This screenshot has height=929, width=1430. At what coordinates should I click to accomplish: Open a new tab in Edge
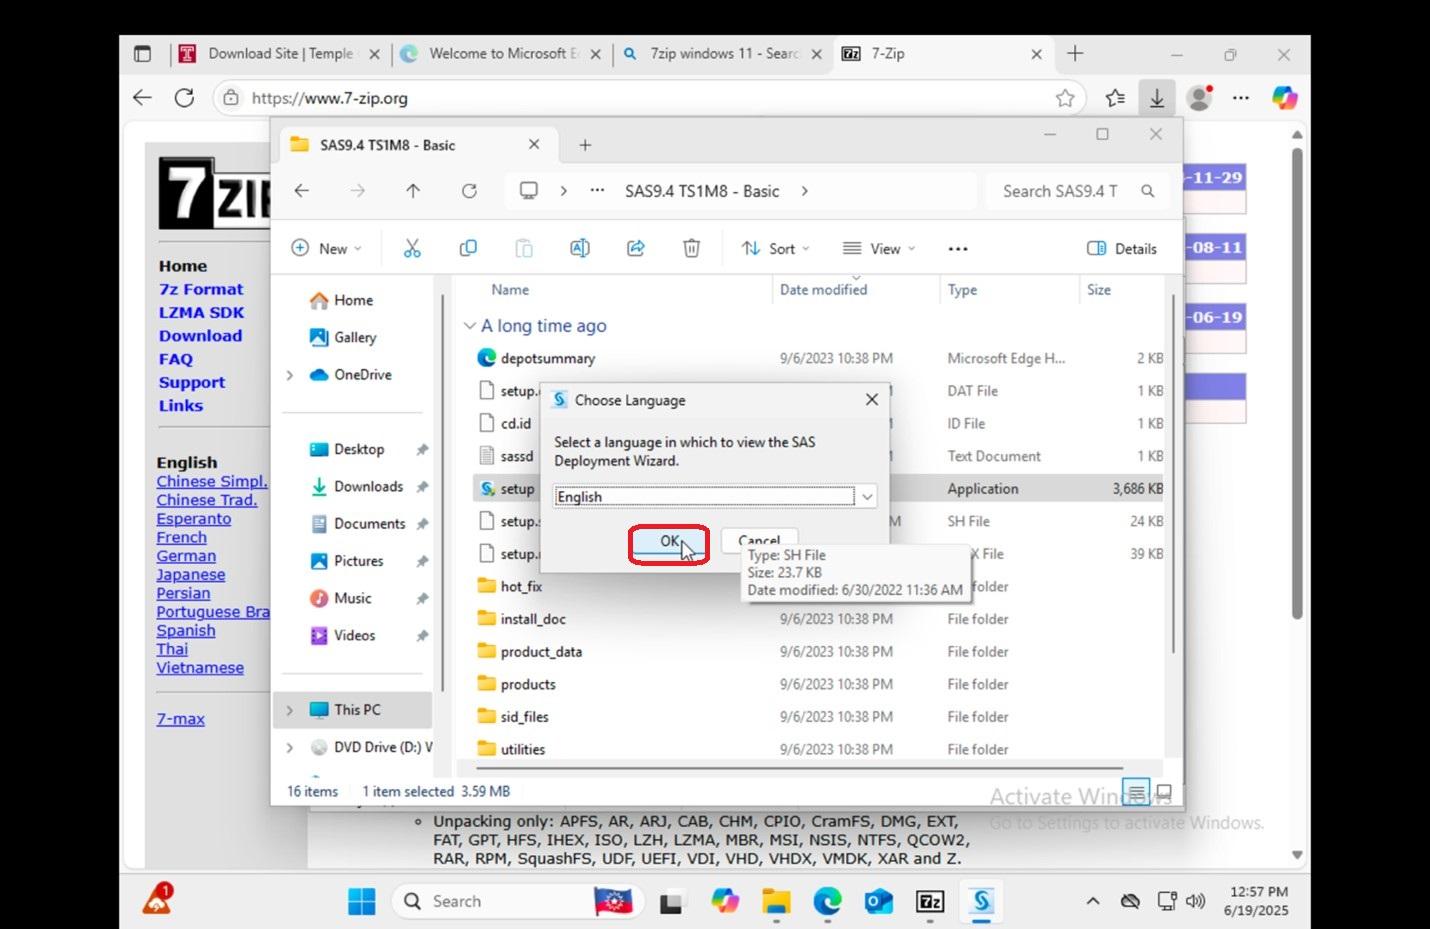click(x=1075, y=54)
